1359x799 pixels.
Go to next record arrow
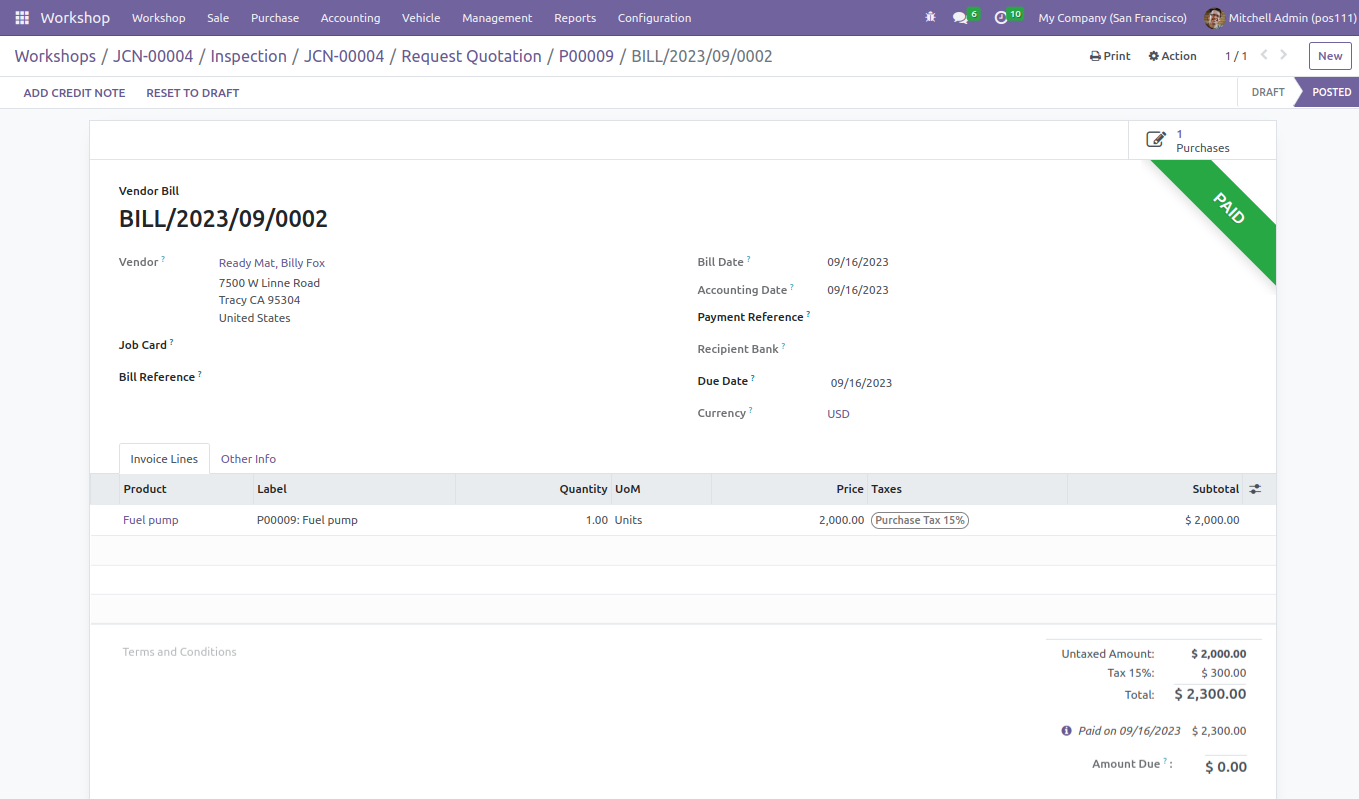[1284, 56]
